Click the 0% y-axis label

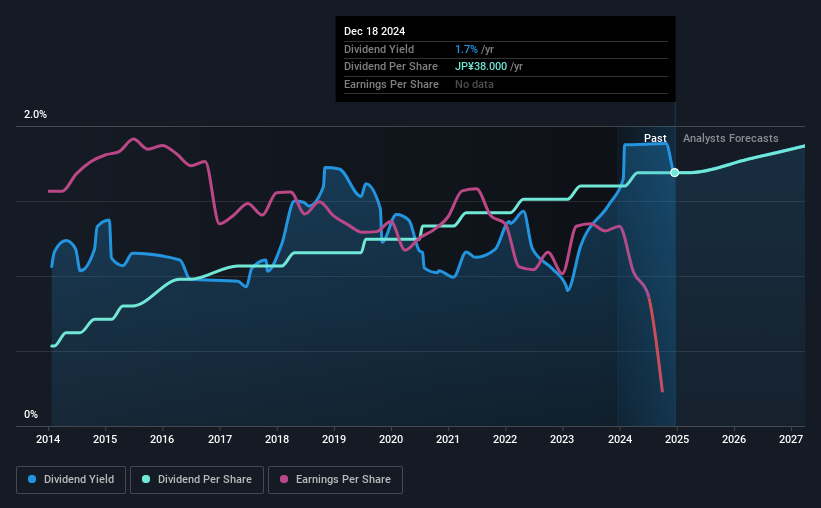(x=31, y=414)
